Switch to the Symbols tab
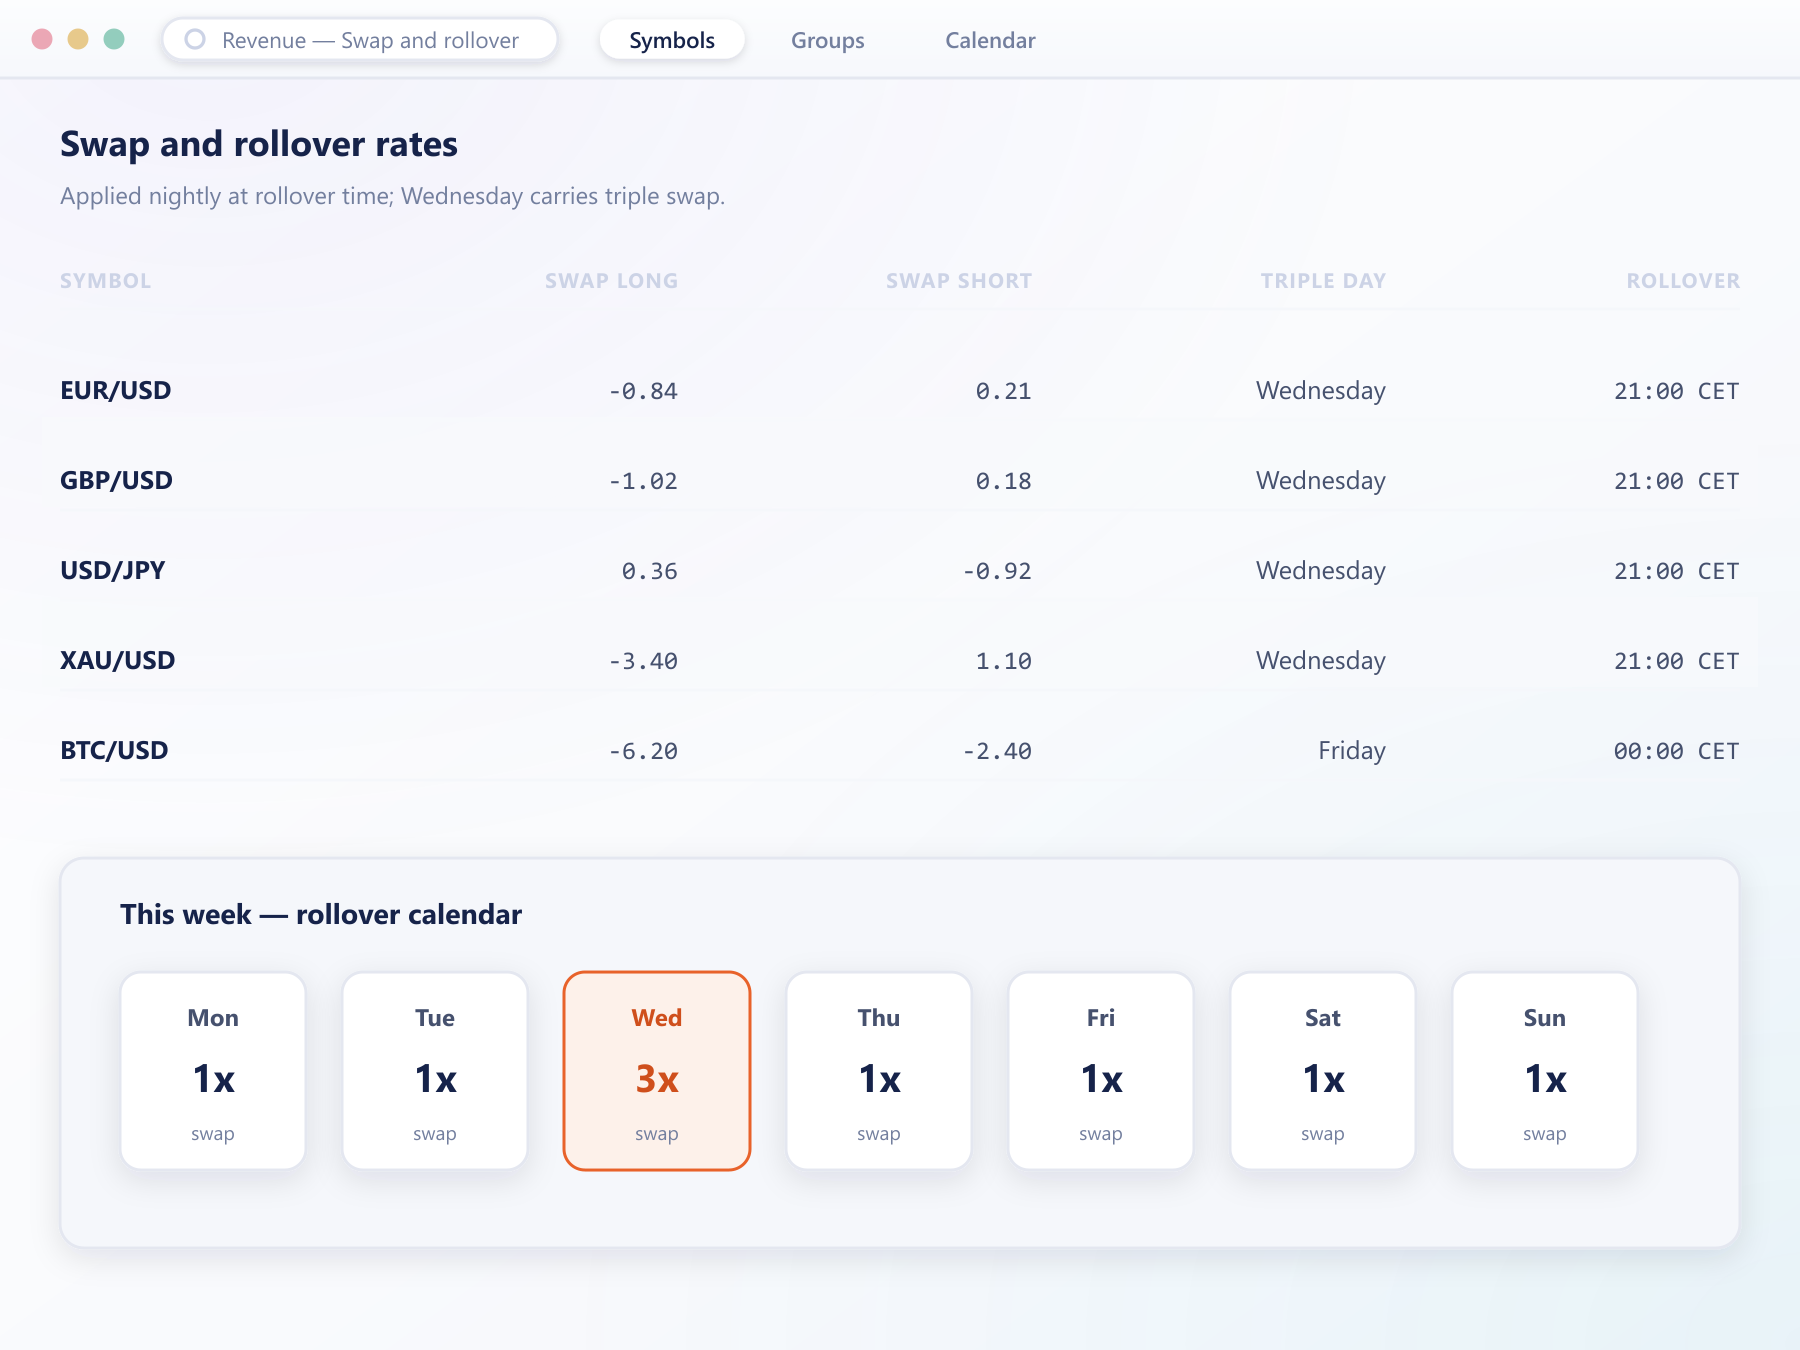This screenshot has height=1350, width=1800. click(x=672, y=40)
